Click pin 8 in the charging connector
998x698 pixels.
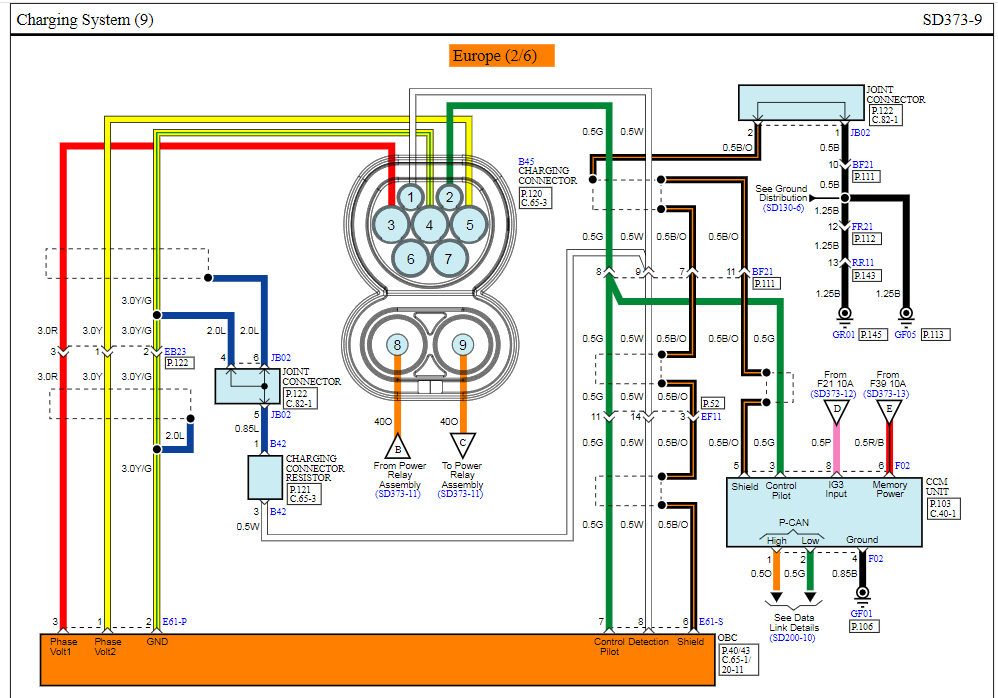point(397,345)
